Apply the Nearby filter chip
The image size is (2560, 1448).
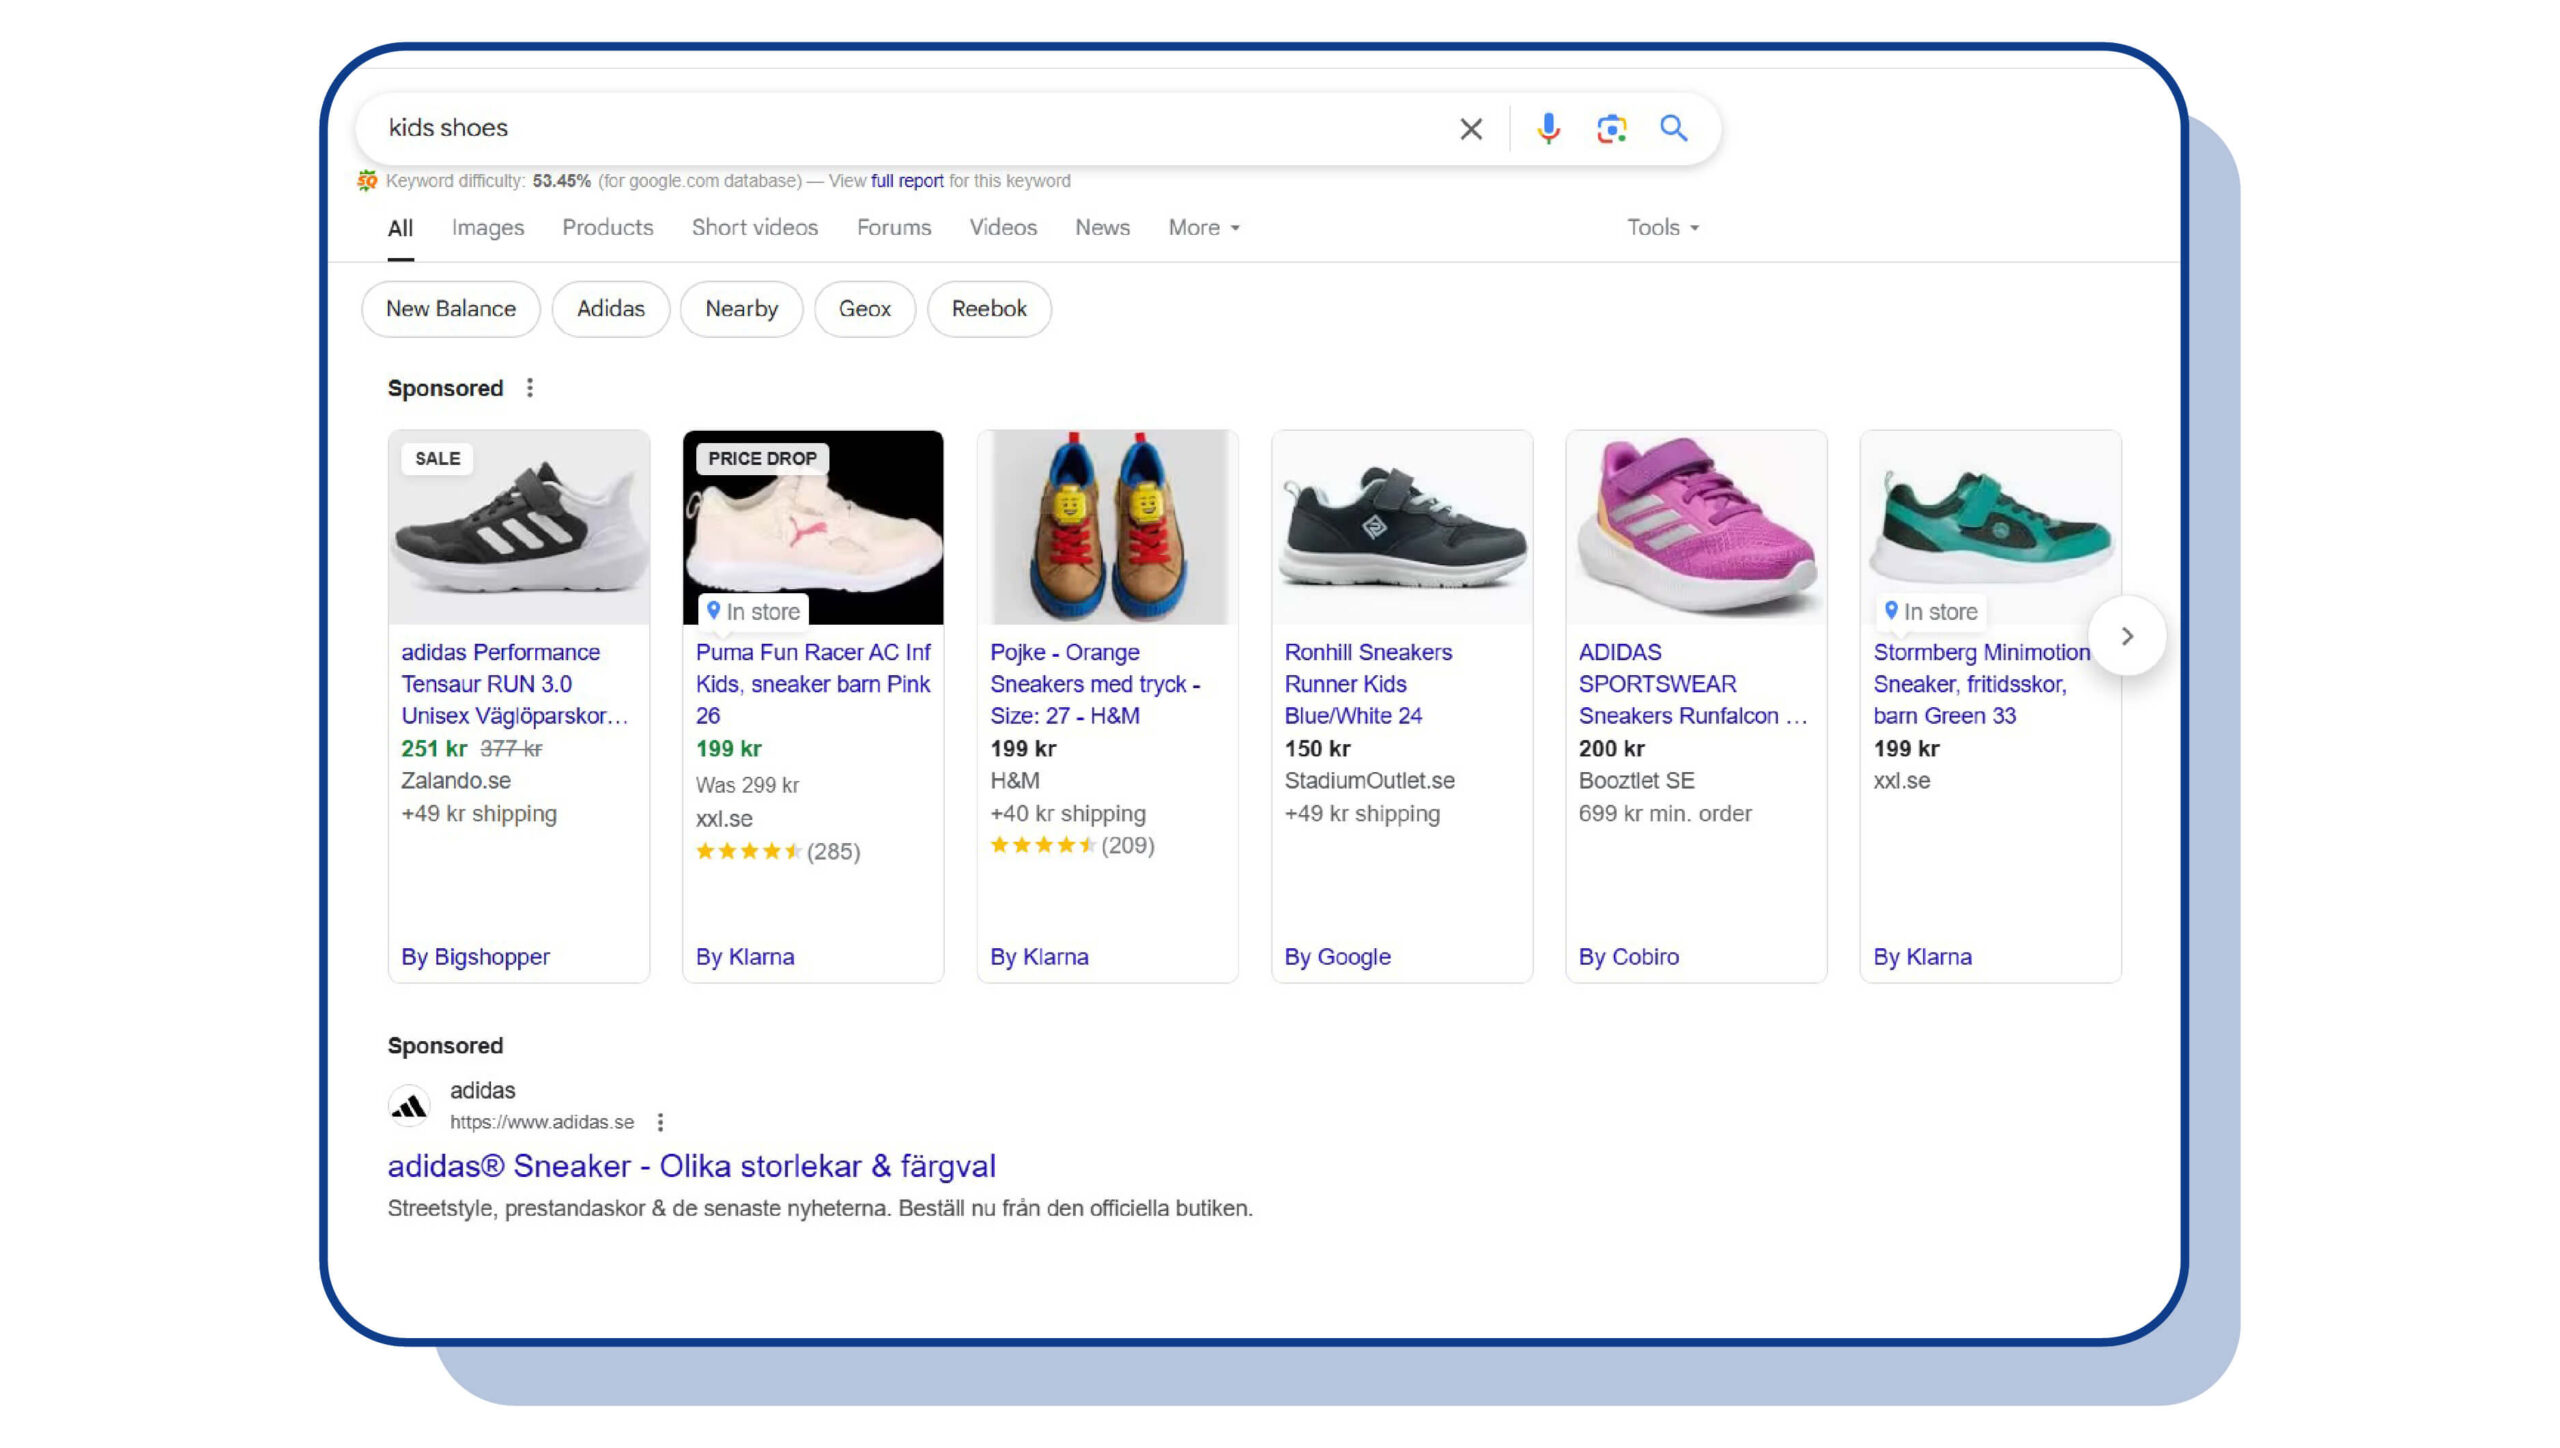(741, 309)
